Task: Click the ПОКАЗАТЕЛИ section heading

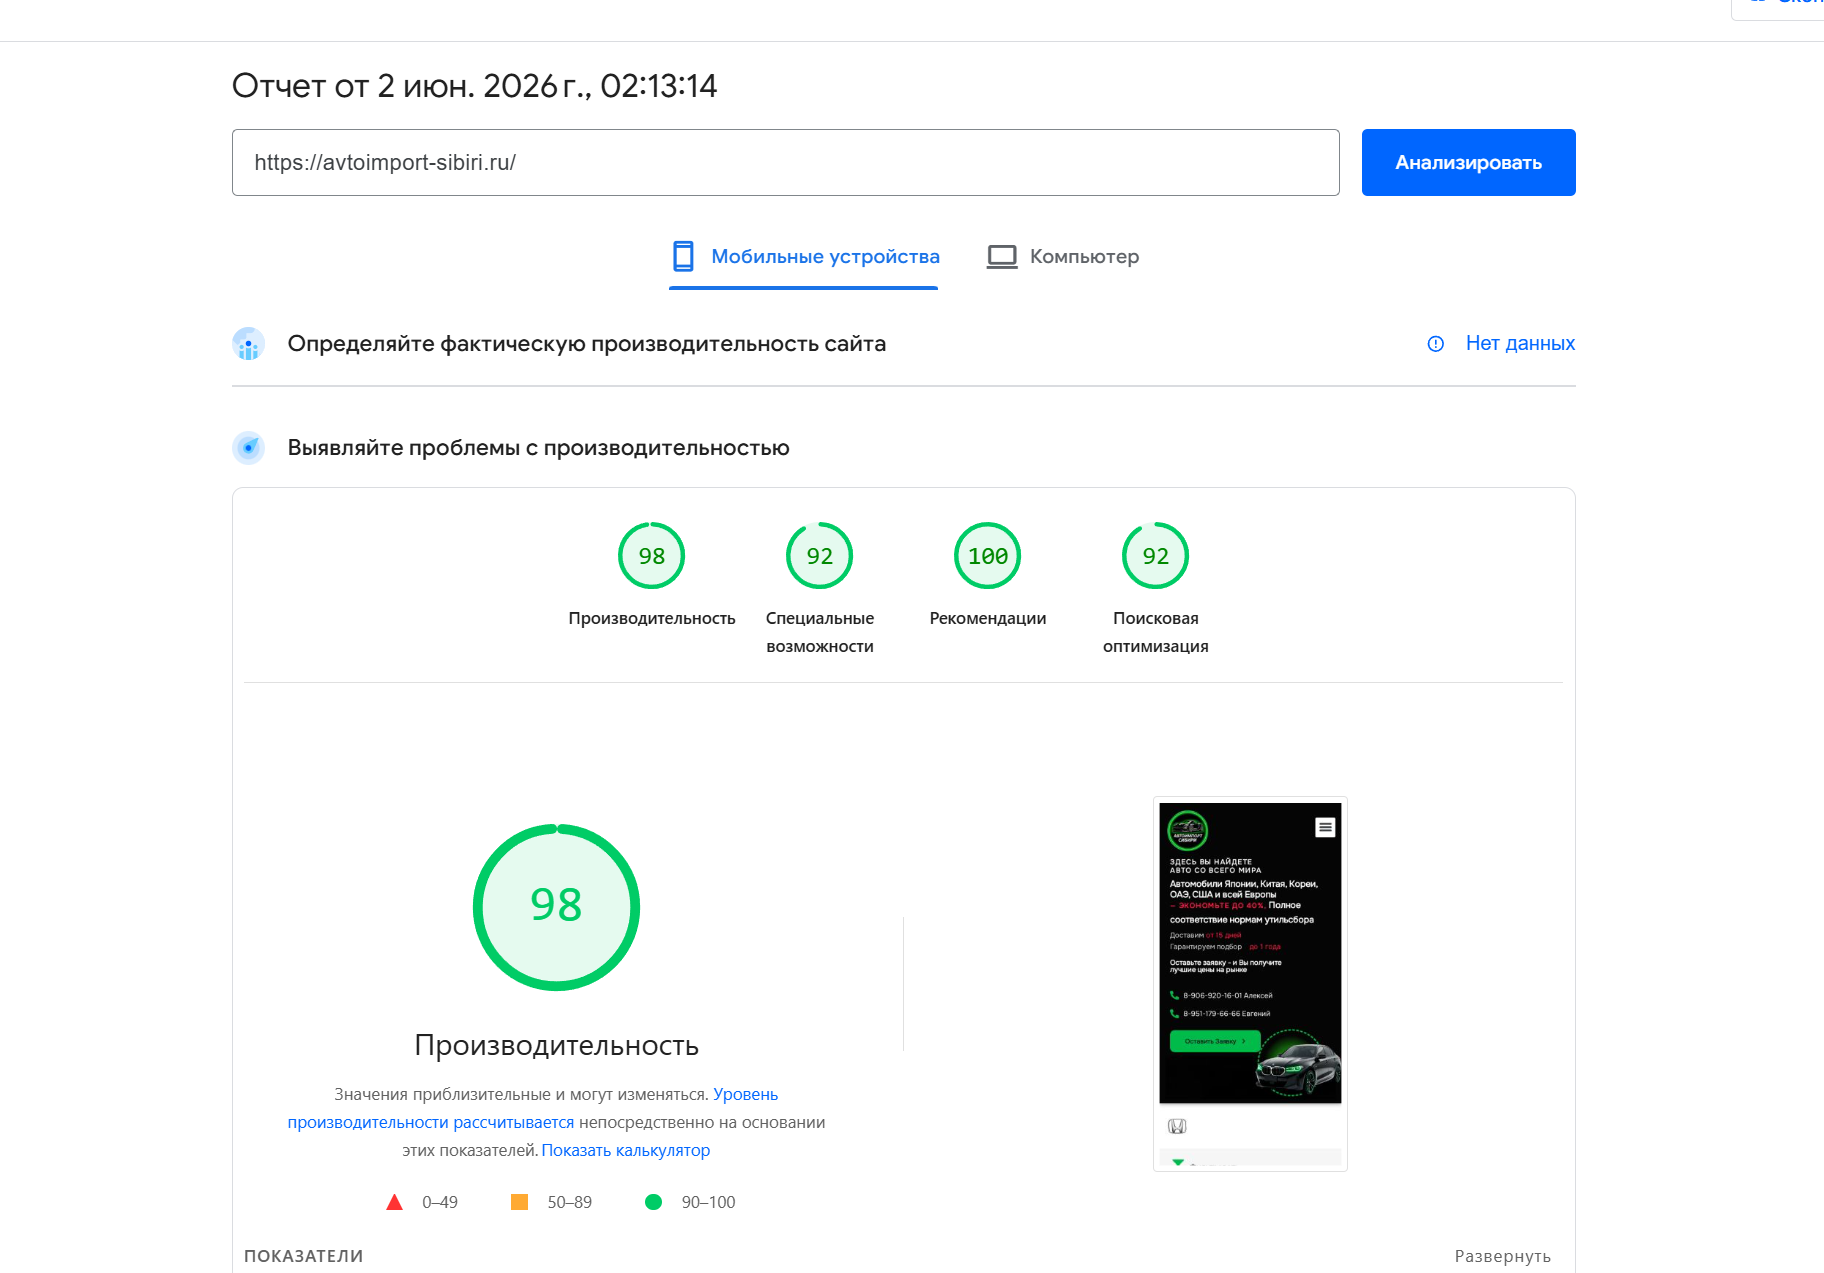Action: [303, 1256]
